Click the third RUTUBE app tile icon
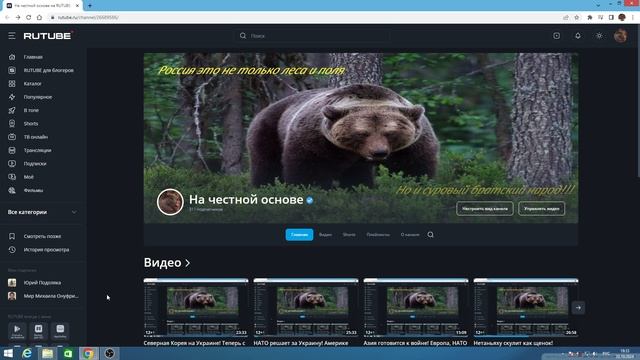This screenshot has height=360, width=640. click(x=60, y=331)
